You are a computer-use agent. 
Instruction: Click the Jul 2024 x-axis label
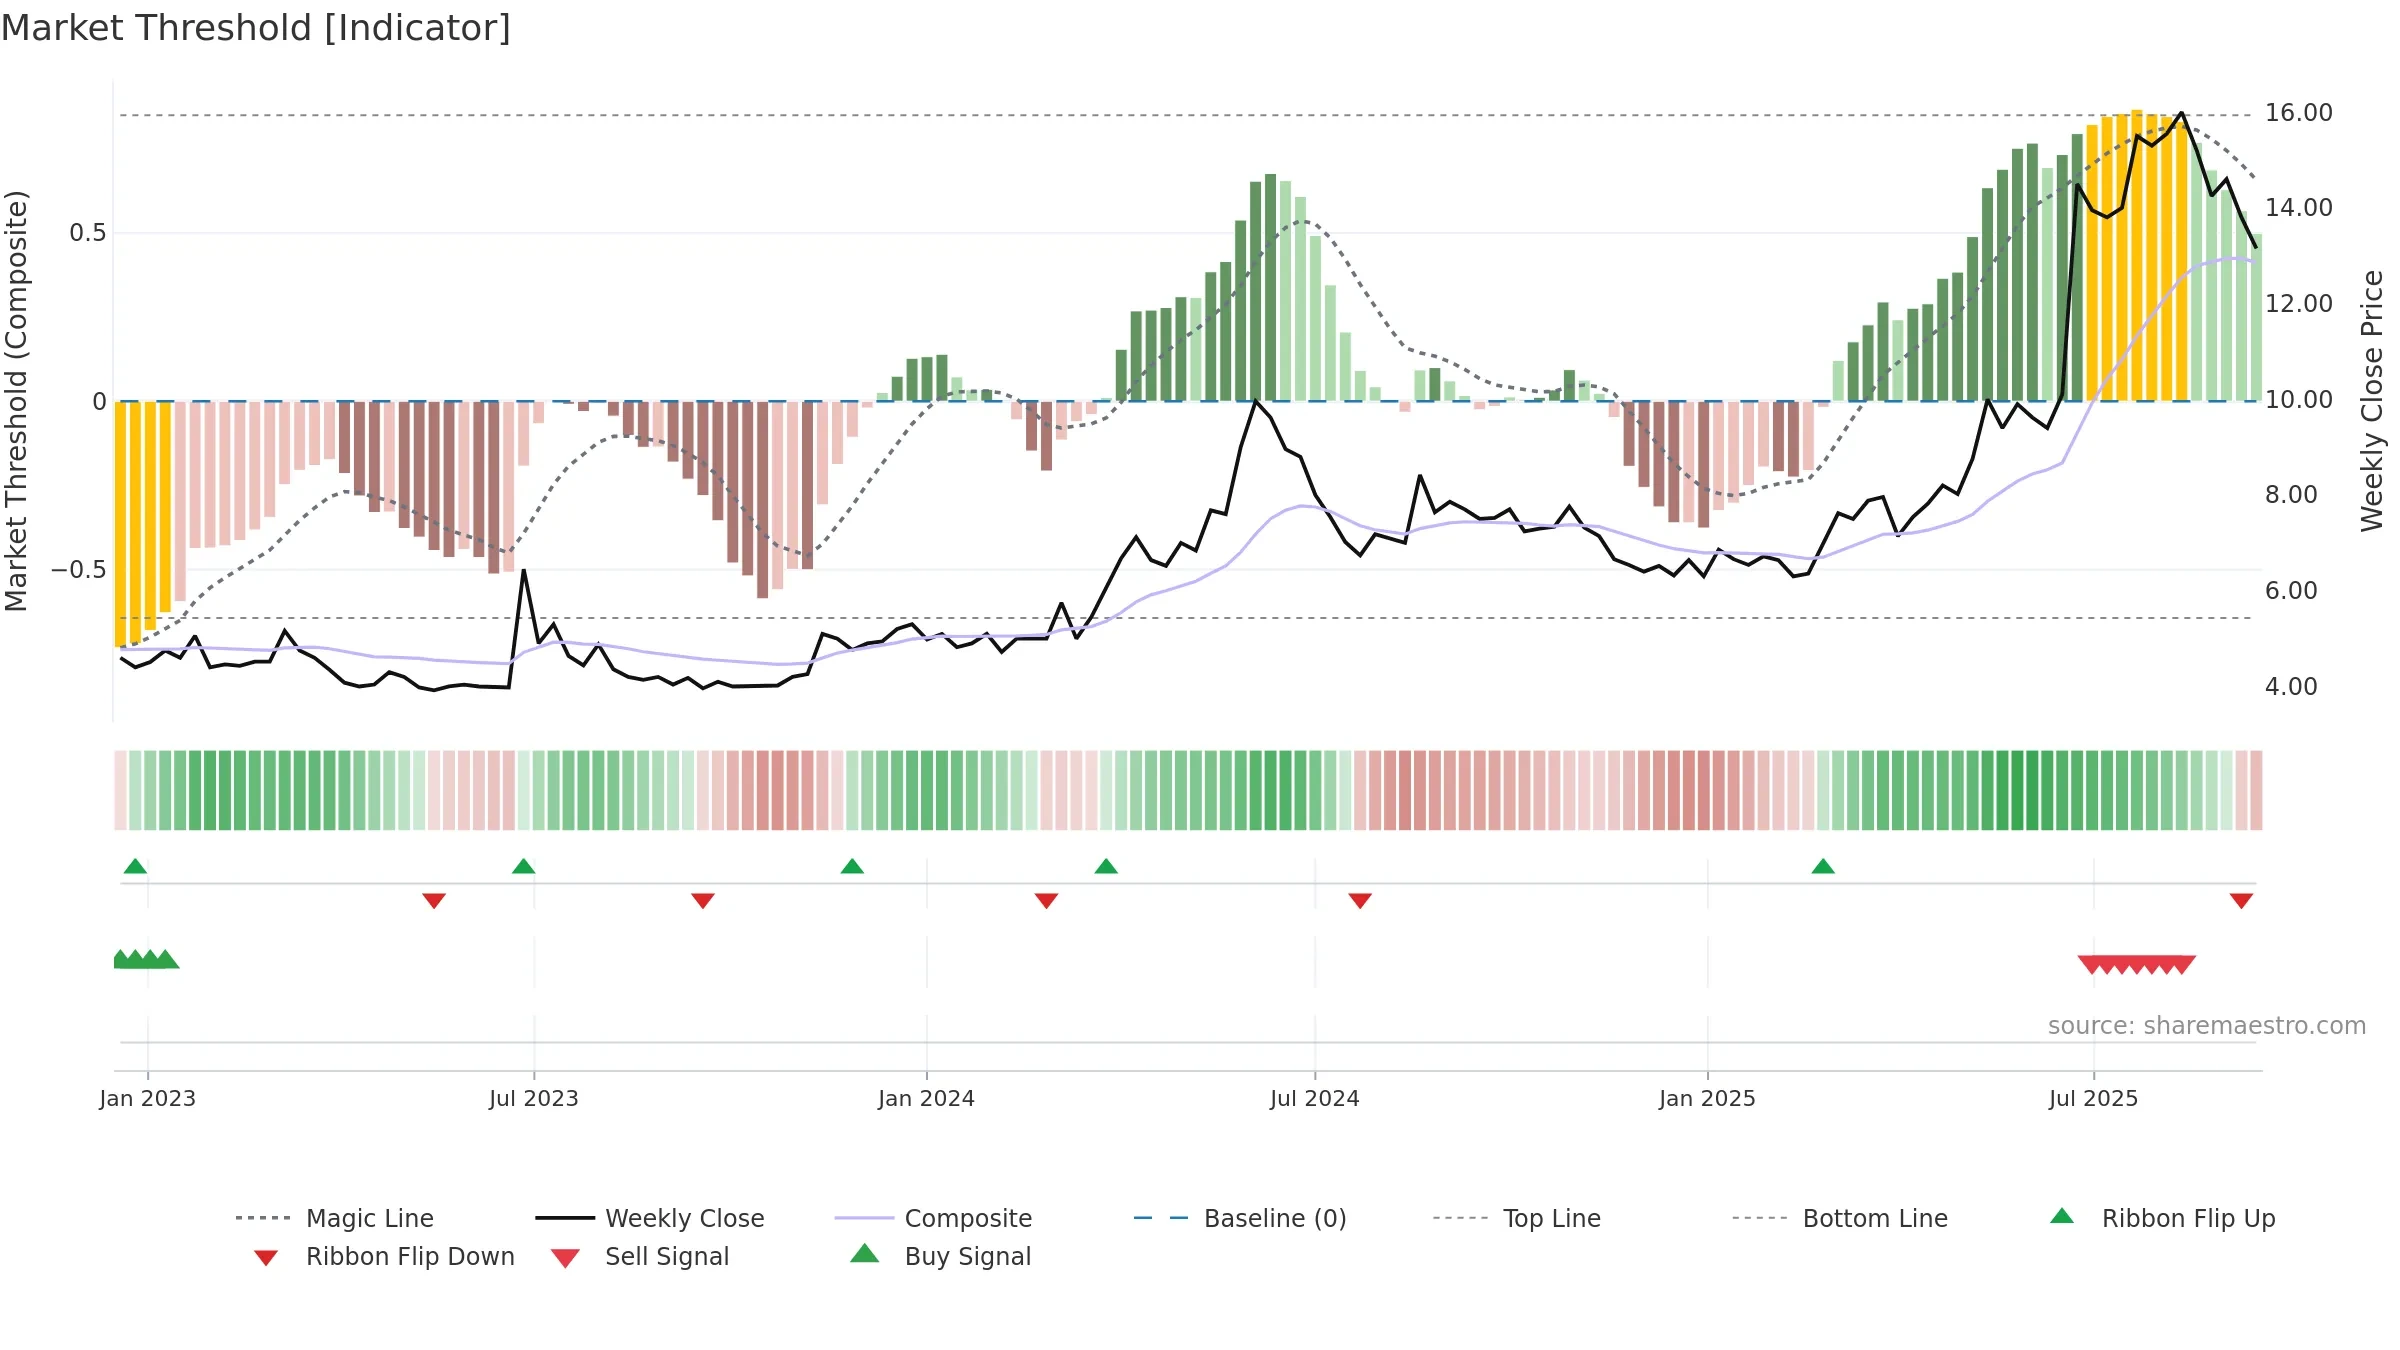click(x=1315, y=1098)
